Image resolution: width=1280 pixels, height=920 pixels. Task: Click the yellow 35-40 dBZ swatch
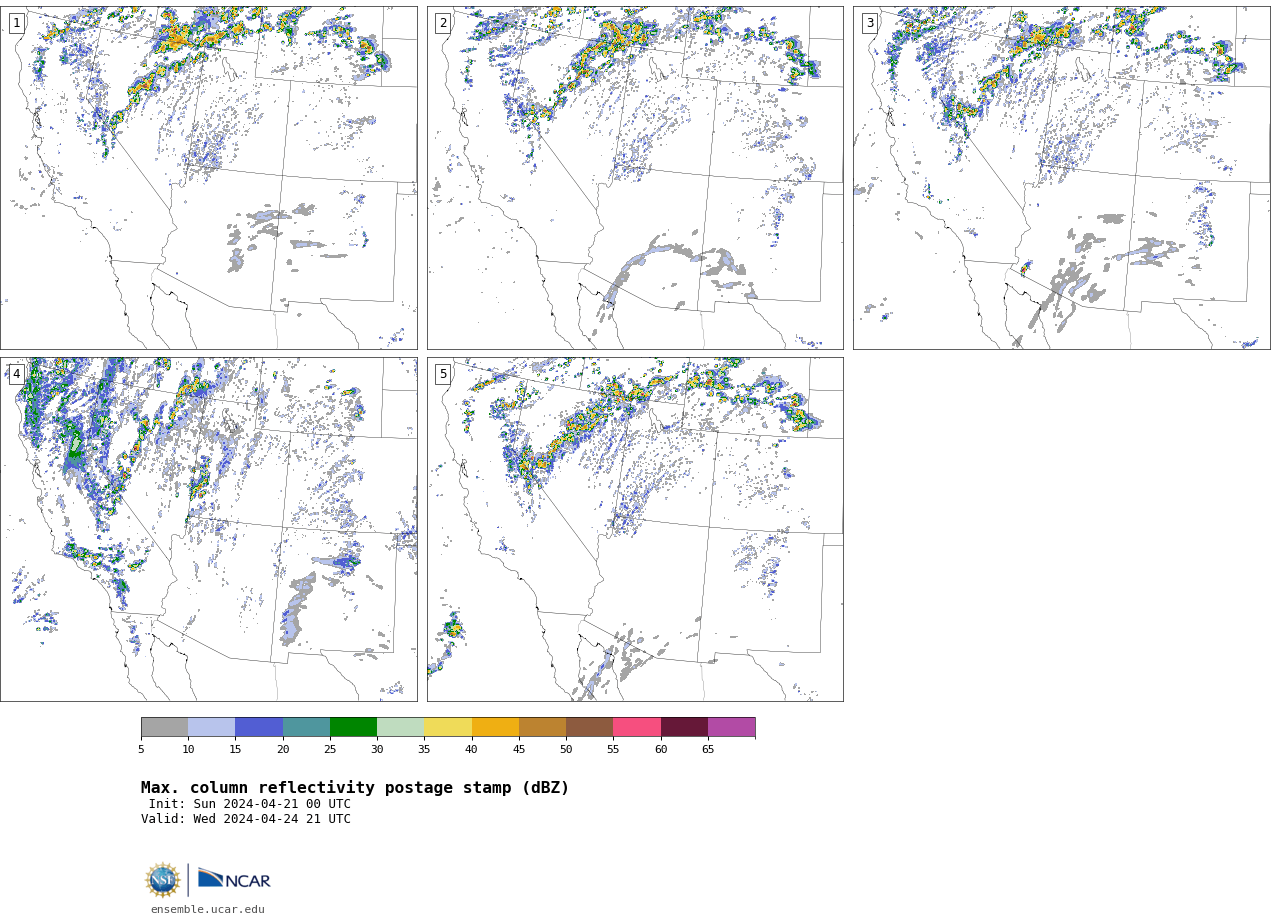448,727
